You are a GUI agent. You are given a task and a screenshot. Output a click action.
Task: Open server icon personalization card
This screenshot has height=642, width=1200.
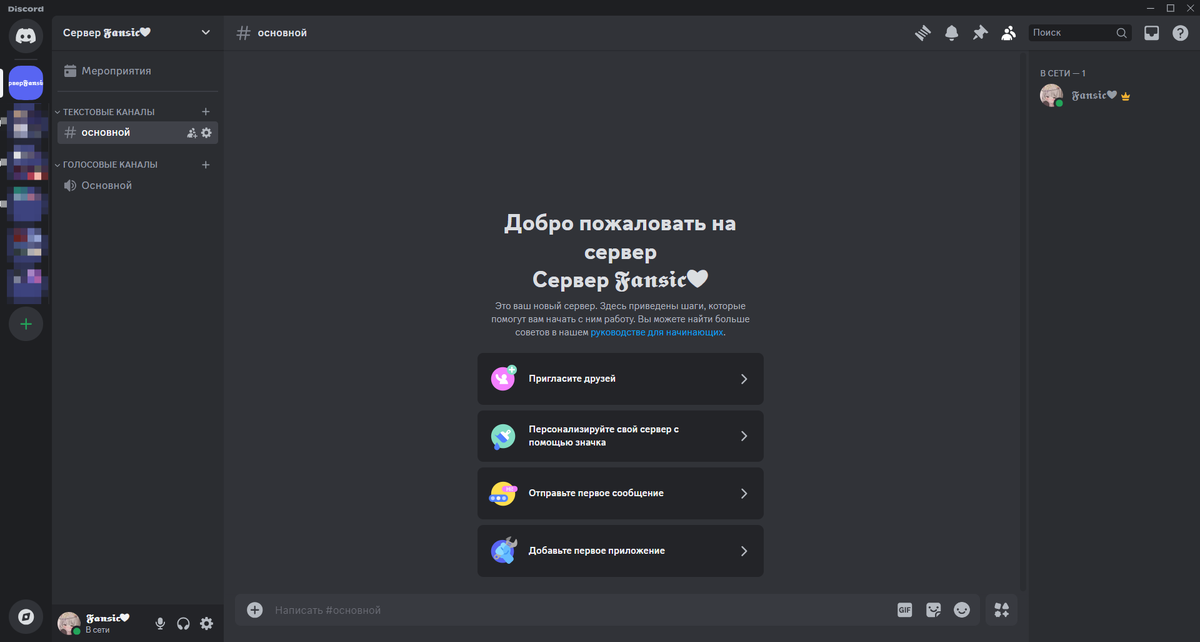[620, 436]
